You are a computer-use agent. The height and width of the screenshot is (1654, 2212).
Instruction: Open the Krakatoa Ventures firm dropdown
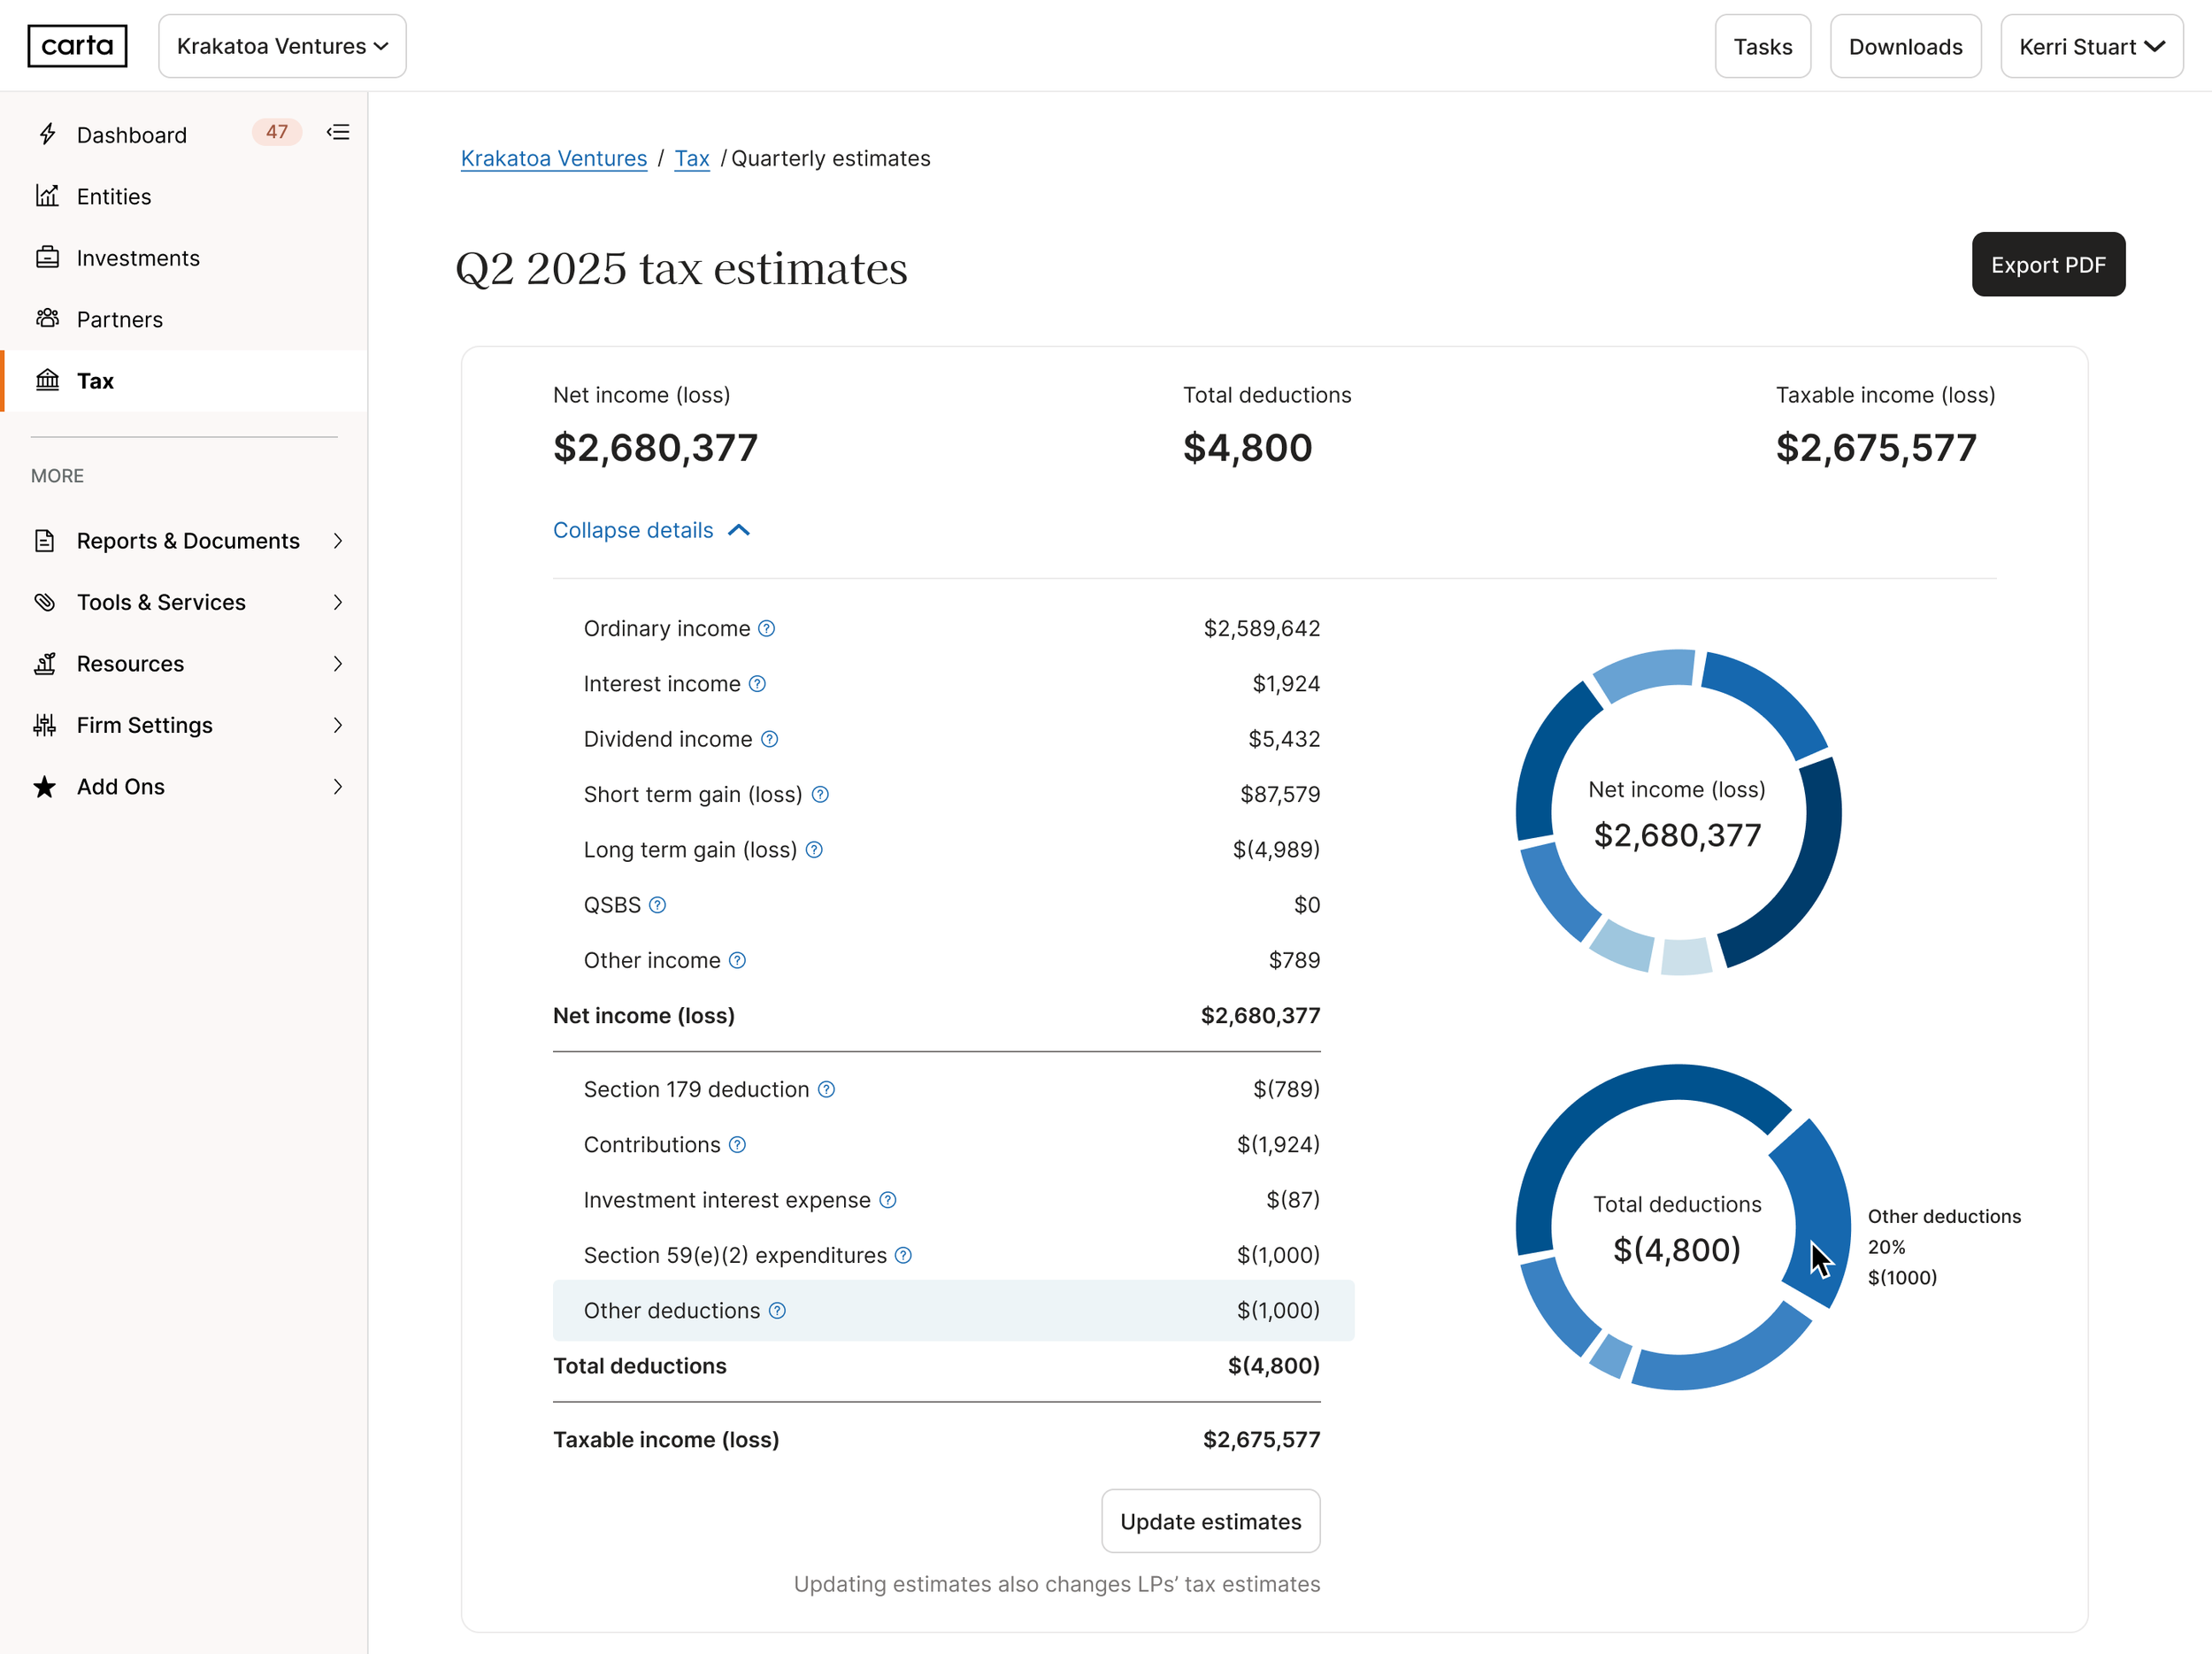282,46
